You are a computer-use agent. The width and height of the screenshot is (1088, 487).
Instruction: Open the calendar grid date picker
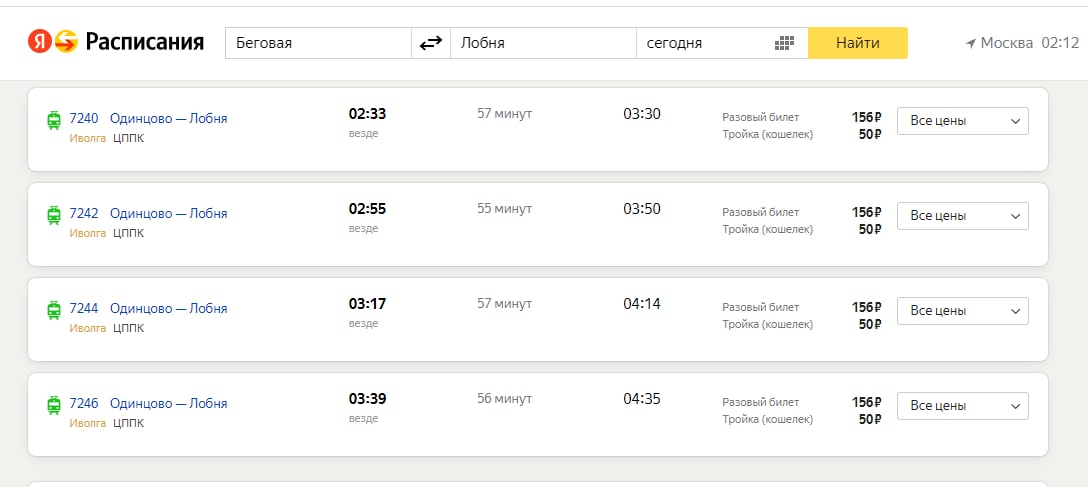click(x=783, y=43)
